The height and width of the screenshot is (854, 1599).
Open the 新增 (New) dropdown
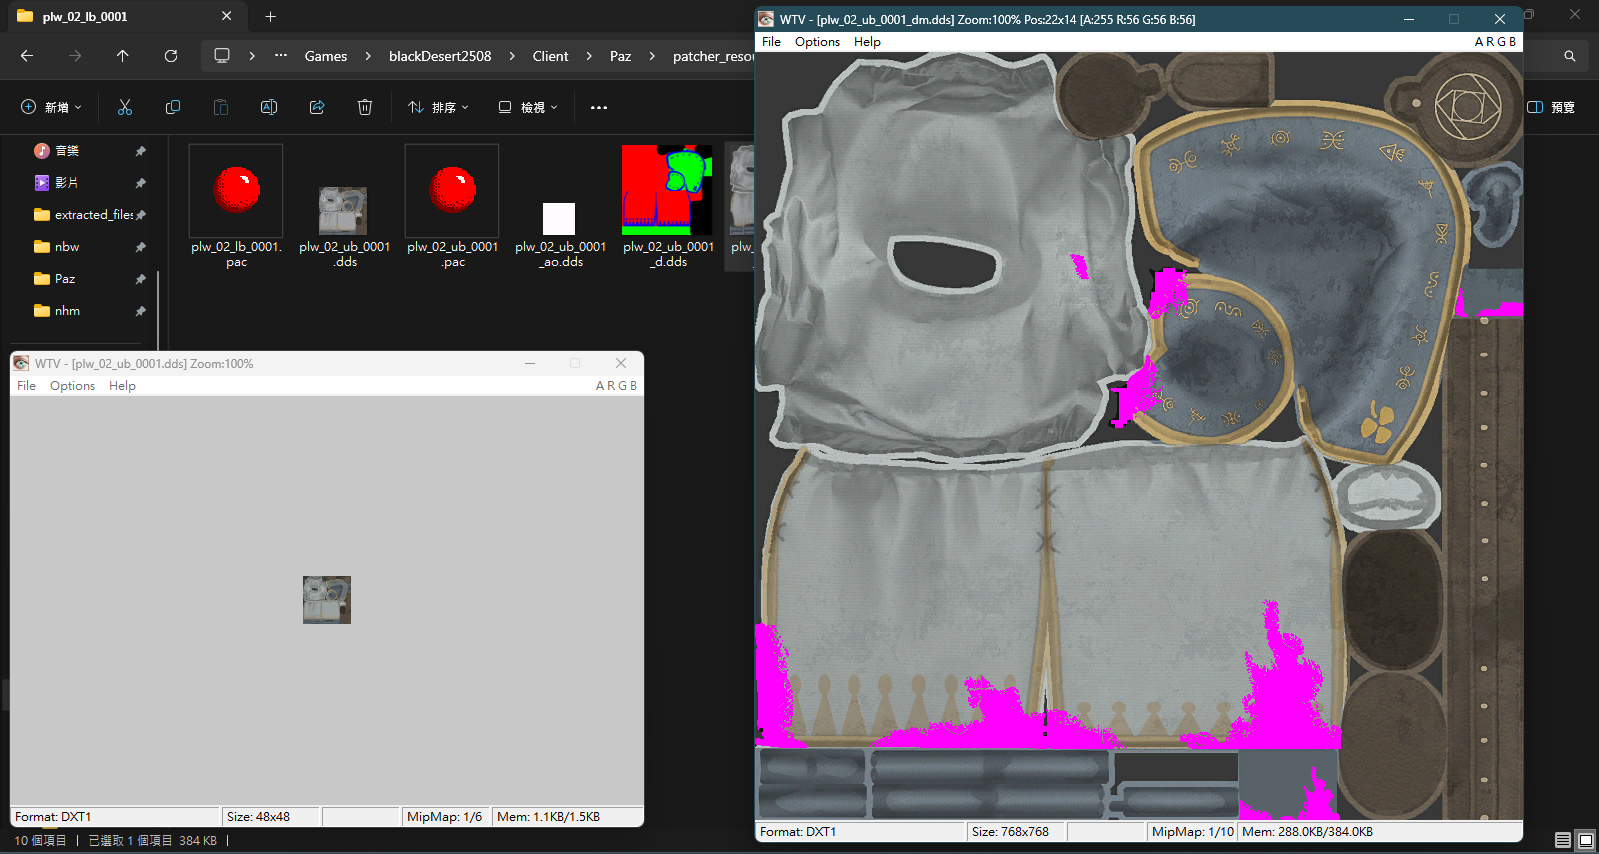click(52, 107)
